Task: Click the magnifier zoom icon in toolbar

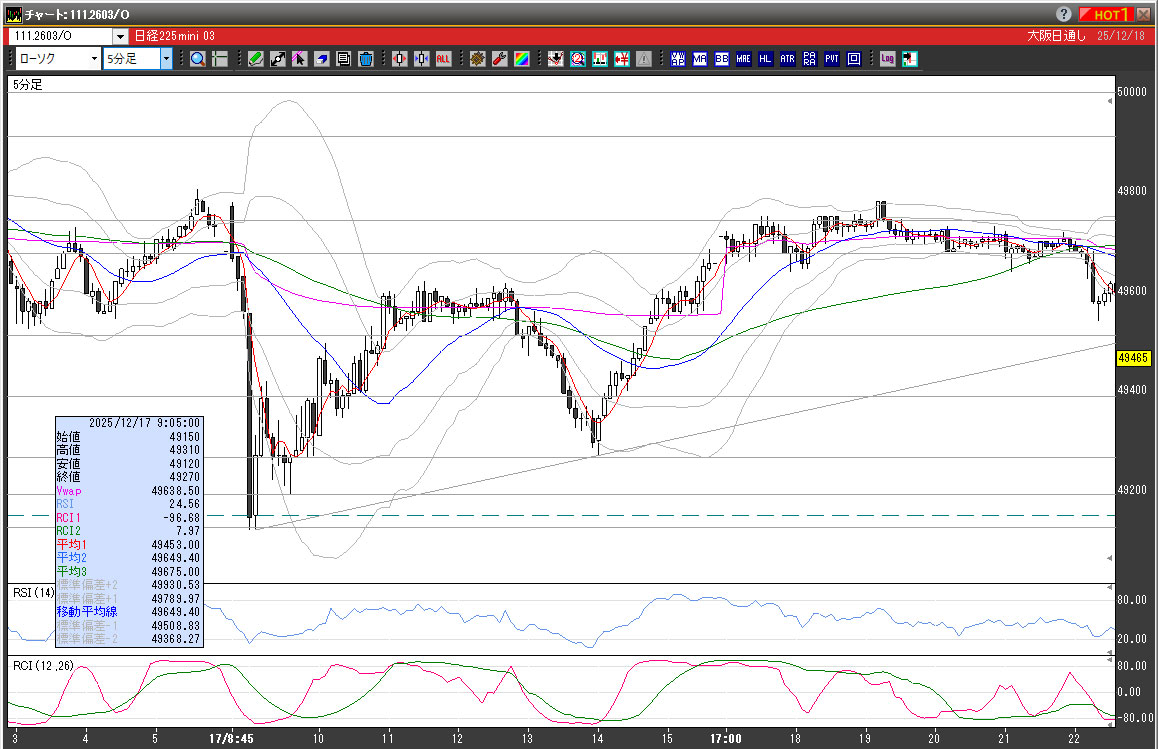Action: (198, 59)
